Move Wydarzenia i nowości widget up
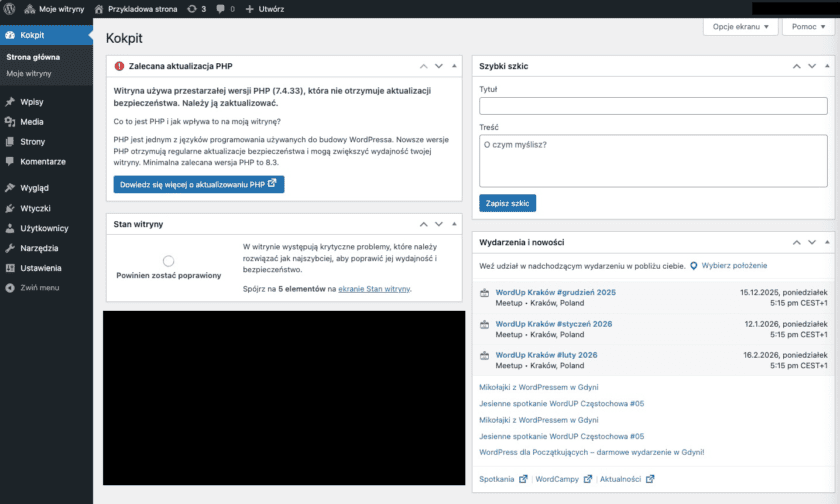 coord(797,243)
